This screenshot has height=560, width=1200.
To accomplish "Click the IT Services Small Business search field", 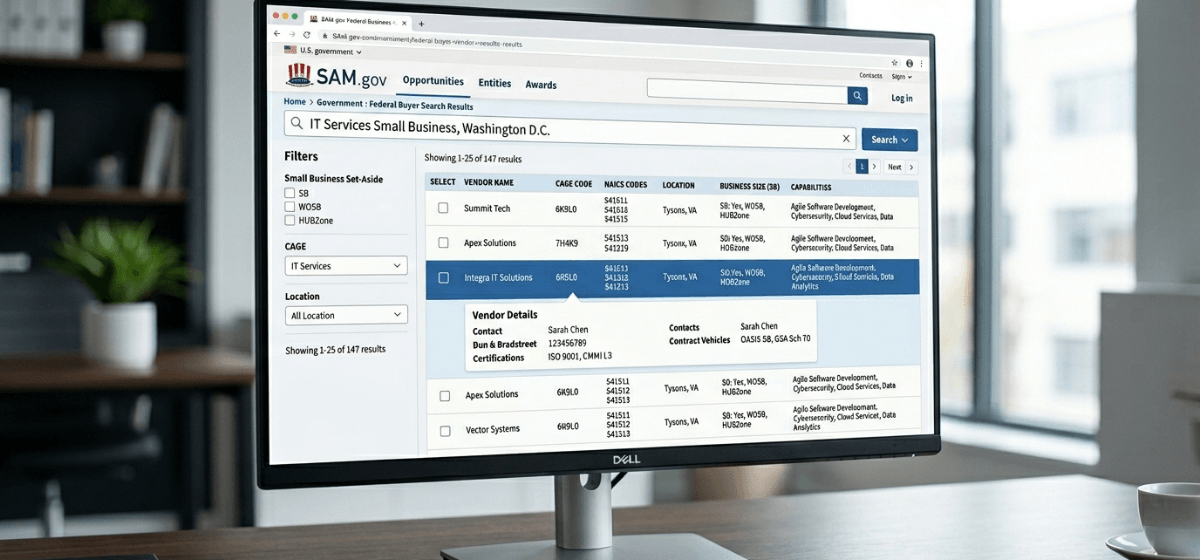I will (x=570, y=130).
